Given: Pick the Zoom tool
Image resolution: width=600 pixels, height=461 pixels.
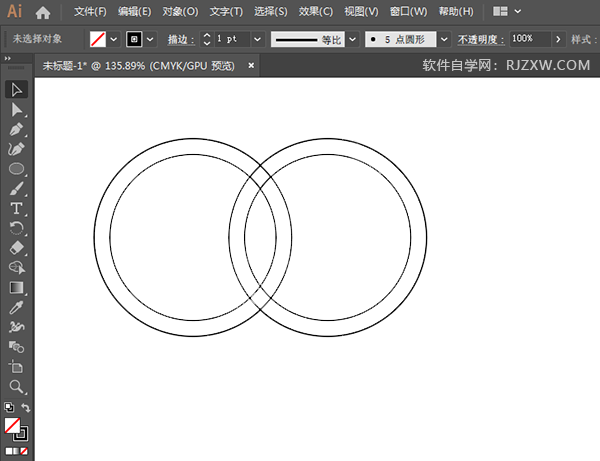Looking at the screenshot, I should coord(16,387).
